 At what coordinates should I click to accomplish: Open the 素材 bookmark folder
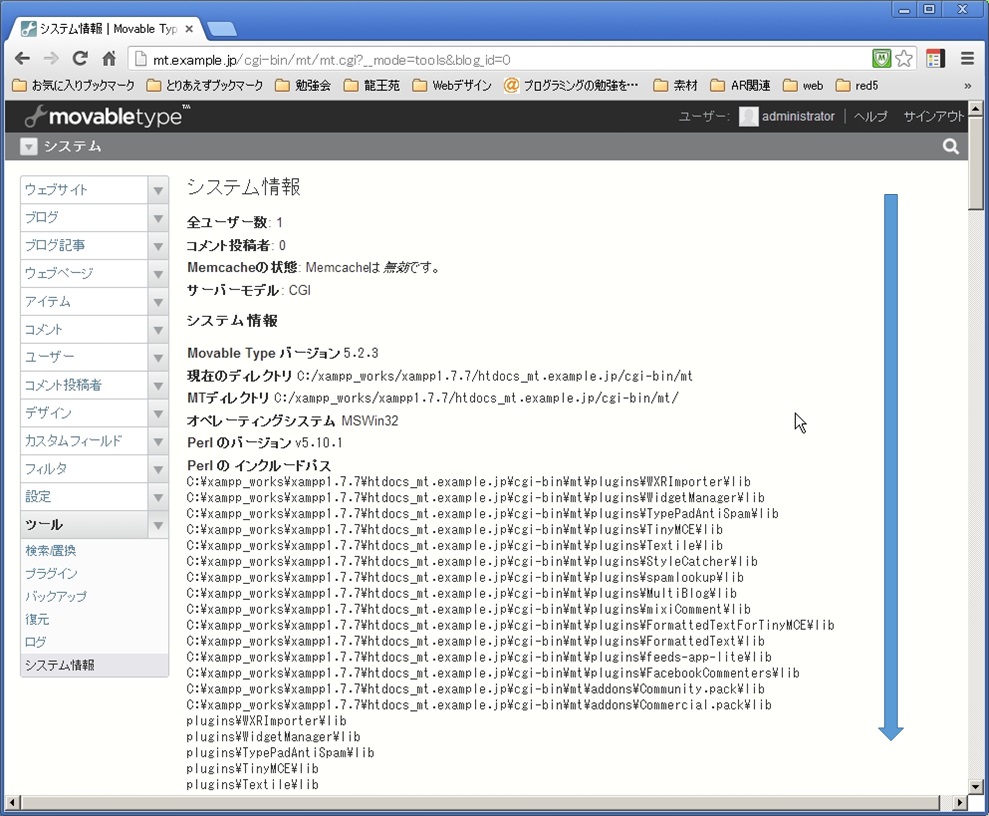(676, 85)
